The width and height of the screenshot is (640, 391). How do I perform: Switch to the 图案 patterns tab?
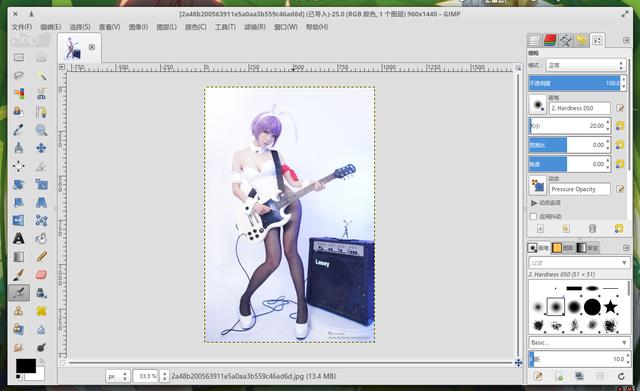click(x=563, y=247)
